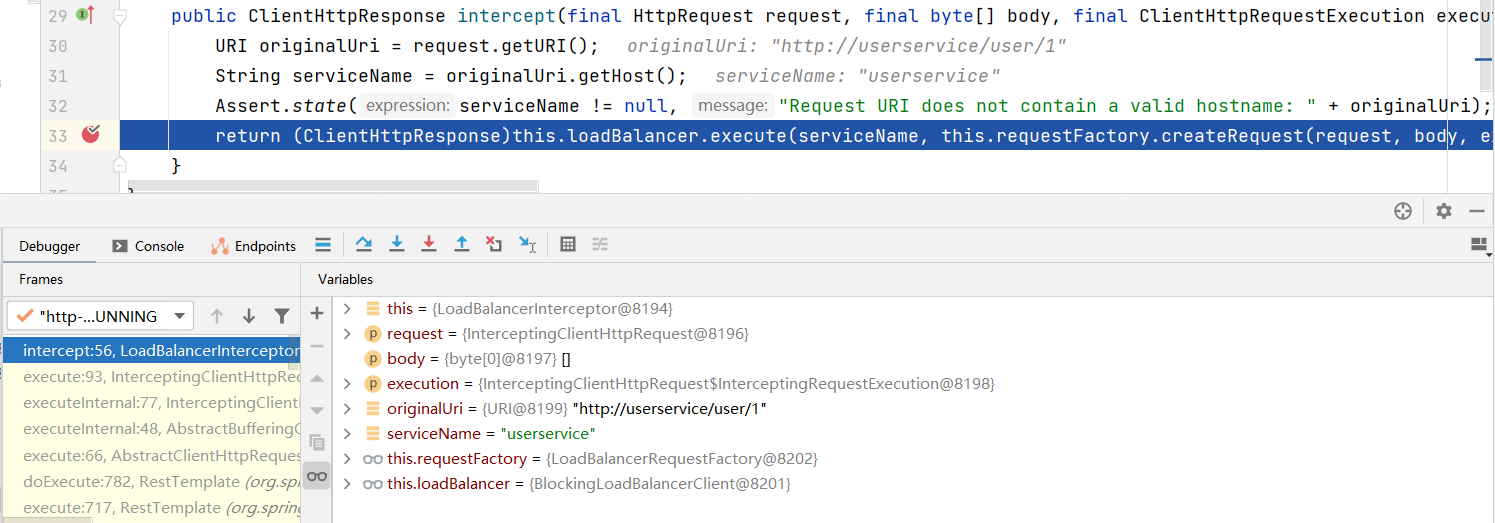Viewport: 1495px width, 523px height.
Task: Collapse method fold marker at line 29
Action: (120, 16)
